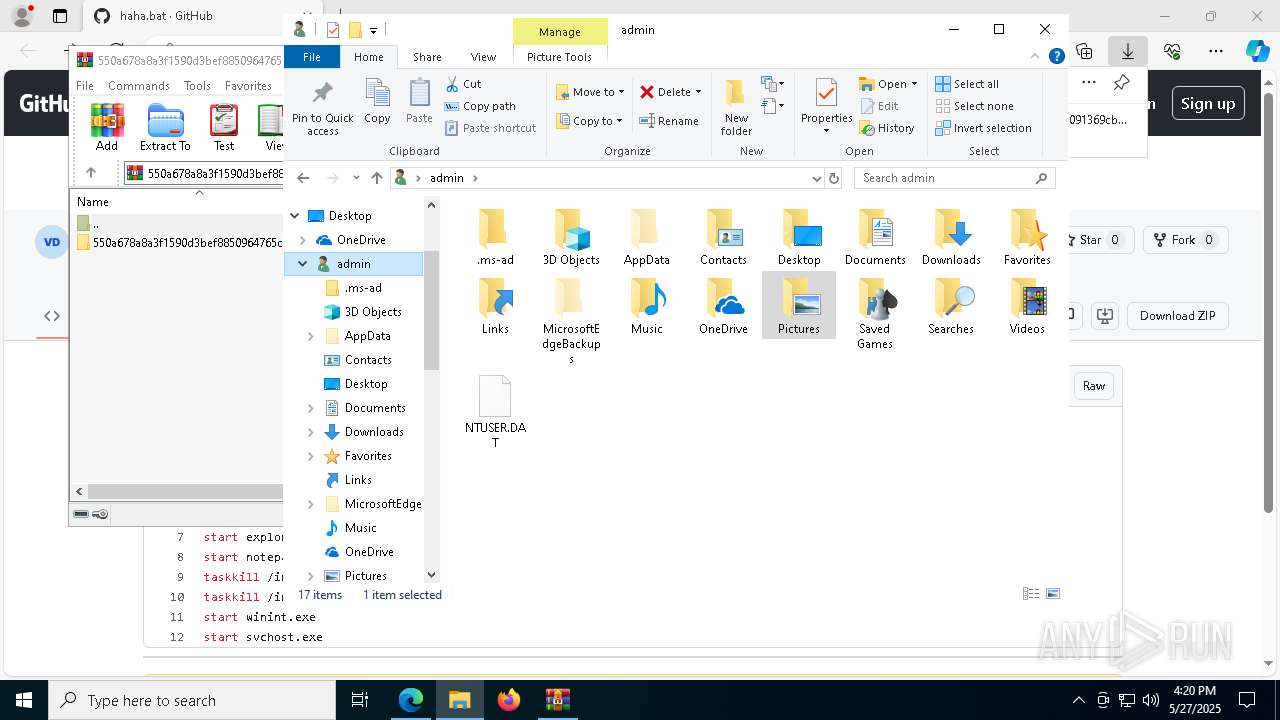Click Paste shortcut in ribbon

pyautogui.click(x=490, y=128)
